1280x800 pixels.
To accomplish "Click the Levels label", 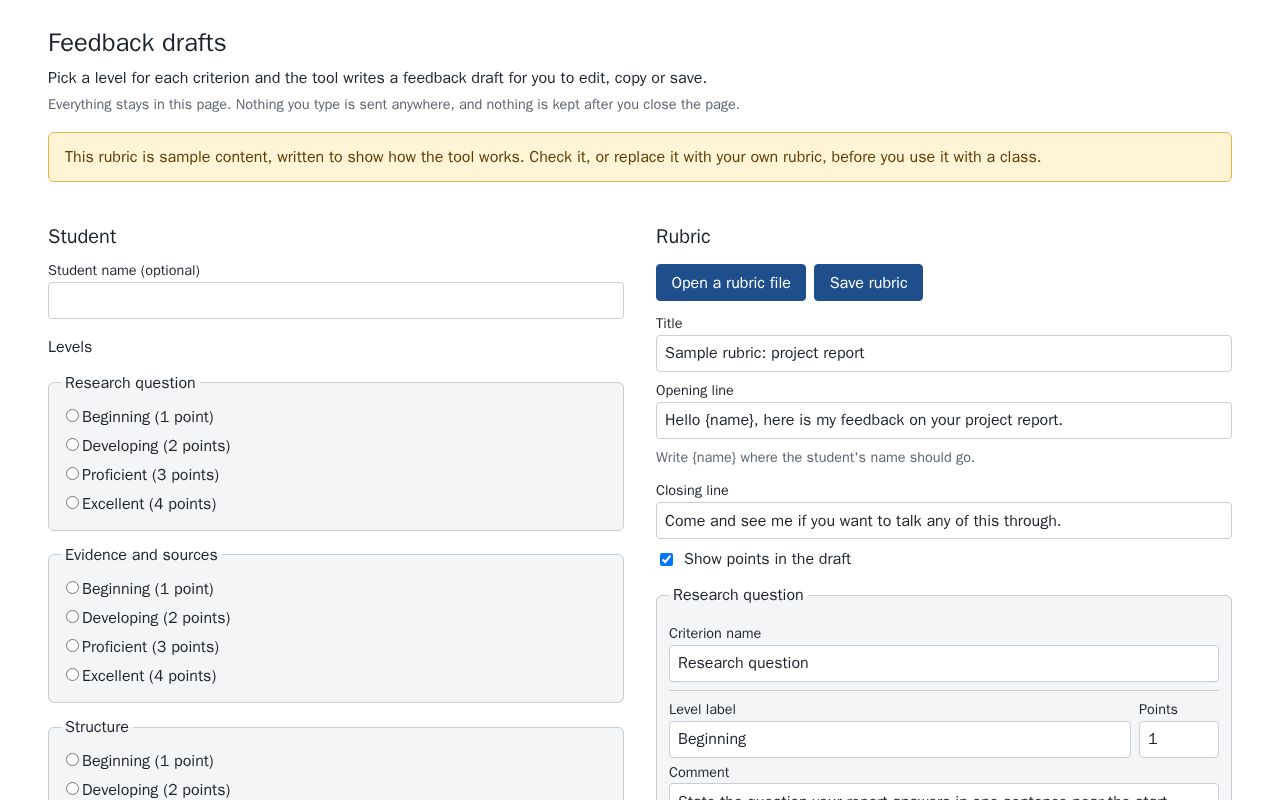I will coord(70,347).
